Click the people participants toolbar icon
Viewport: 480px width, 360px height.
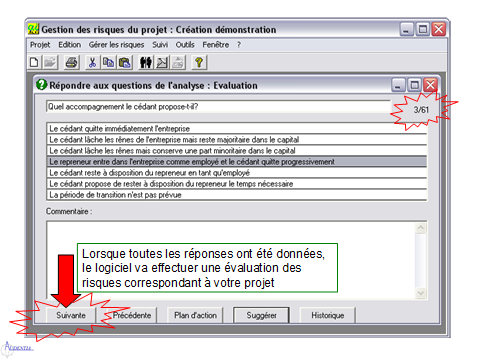146,62
